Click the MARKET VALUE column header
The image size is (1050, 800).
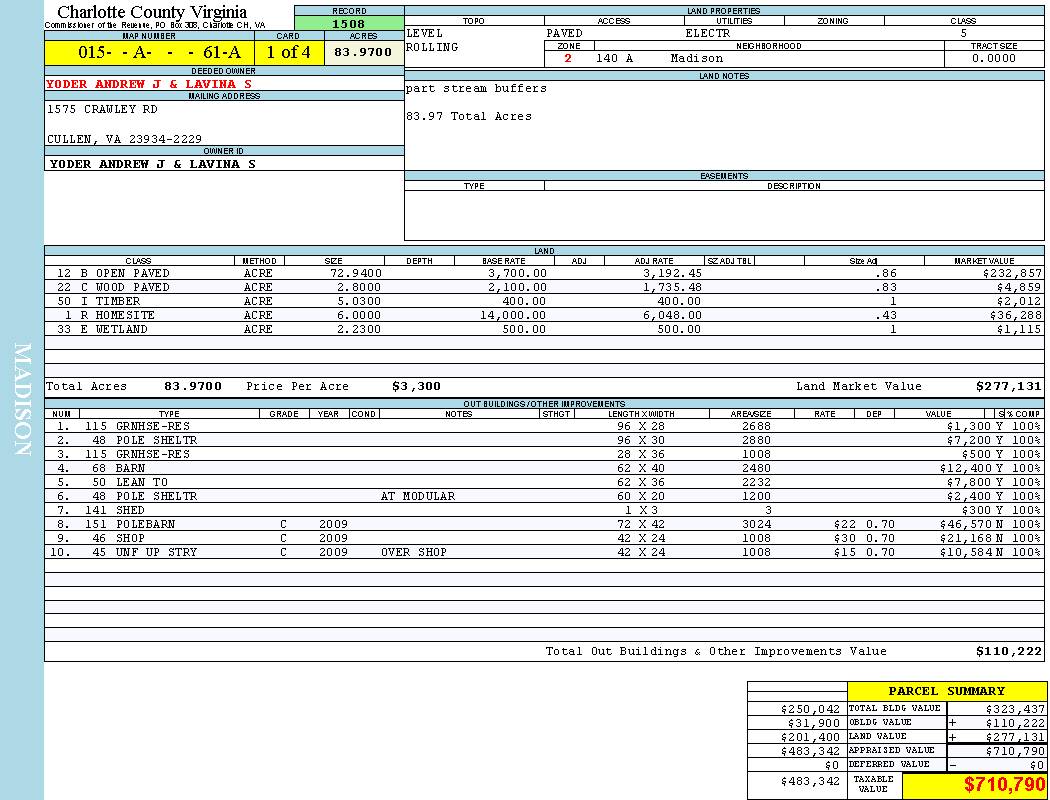pyautogui.click(x=983, y=261)
